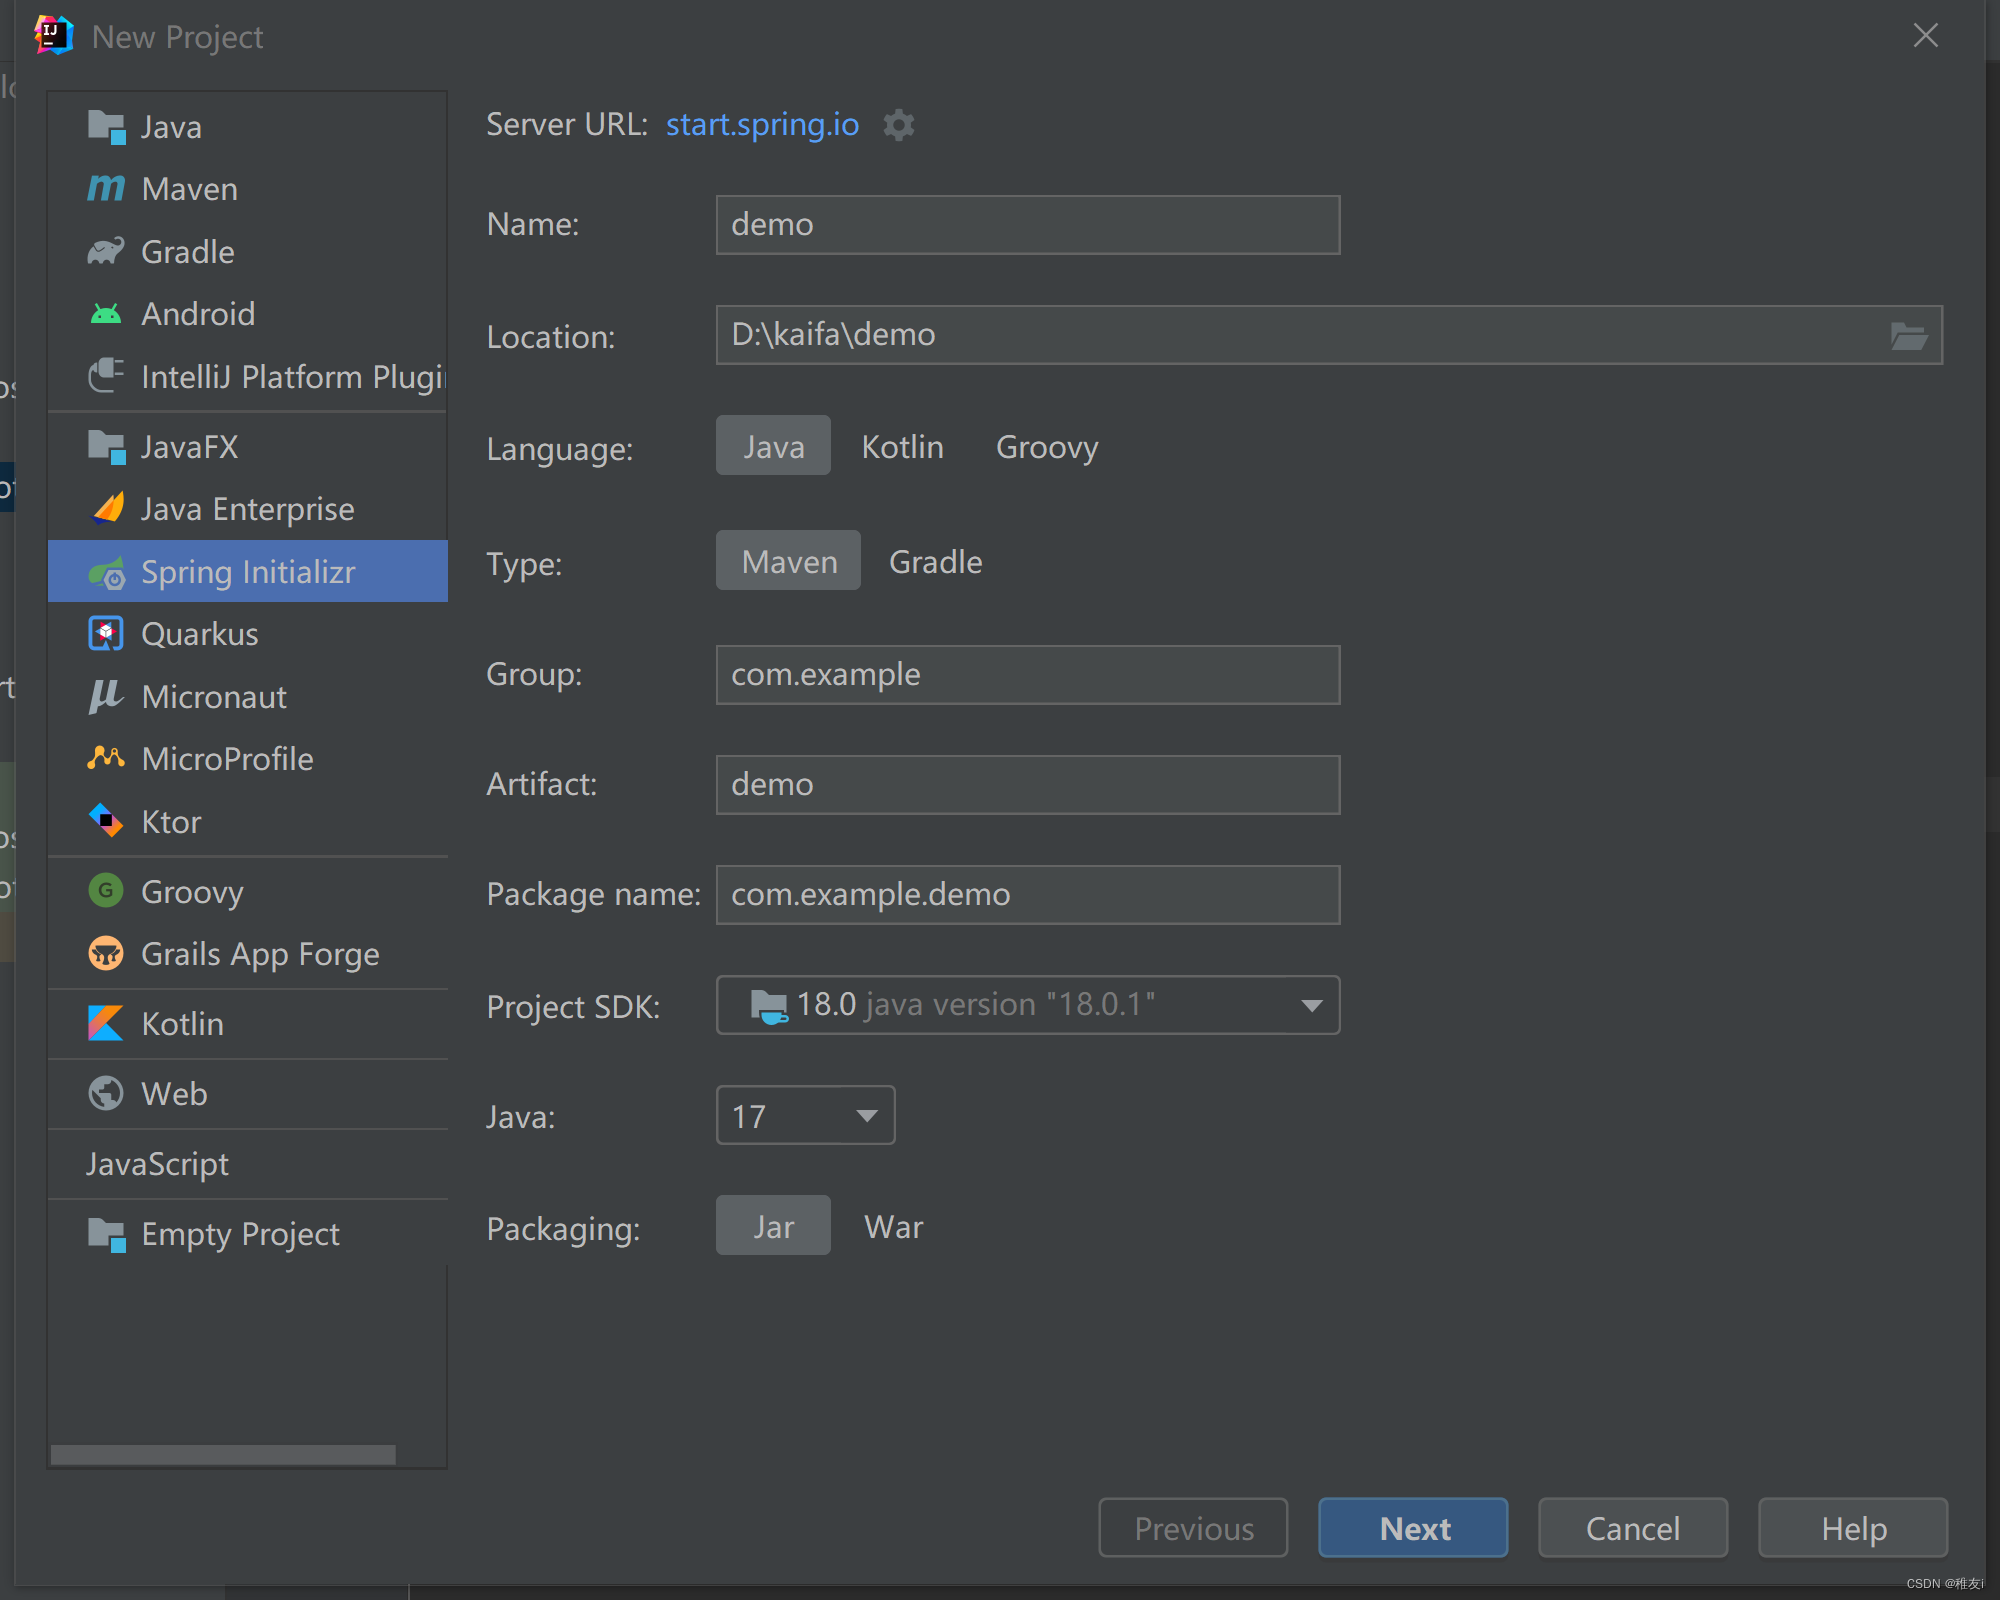2000x1600 pixels.
Task: Click the Group input field
Action: 1028,675
